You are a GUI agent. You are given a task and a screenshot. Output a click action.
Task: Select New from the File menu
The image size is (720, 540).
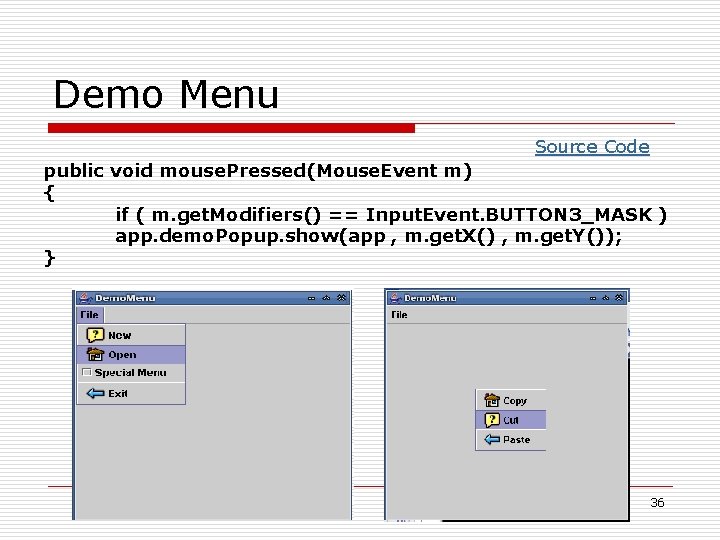(132, 335)
